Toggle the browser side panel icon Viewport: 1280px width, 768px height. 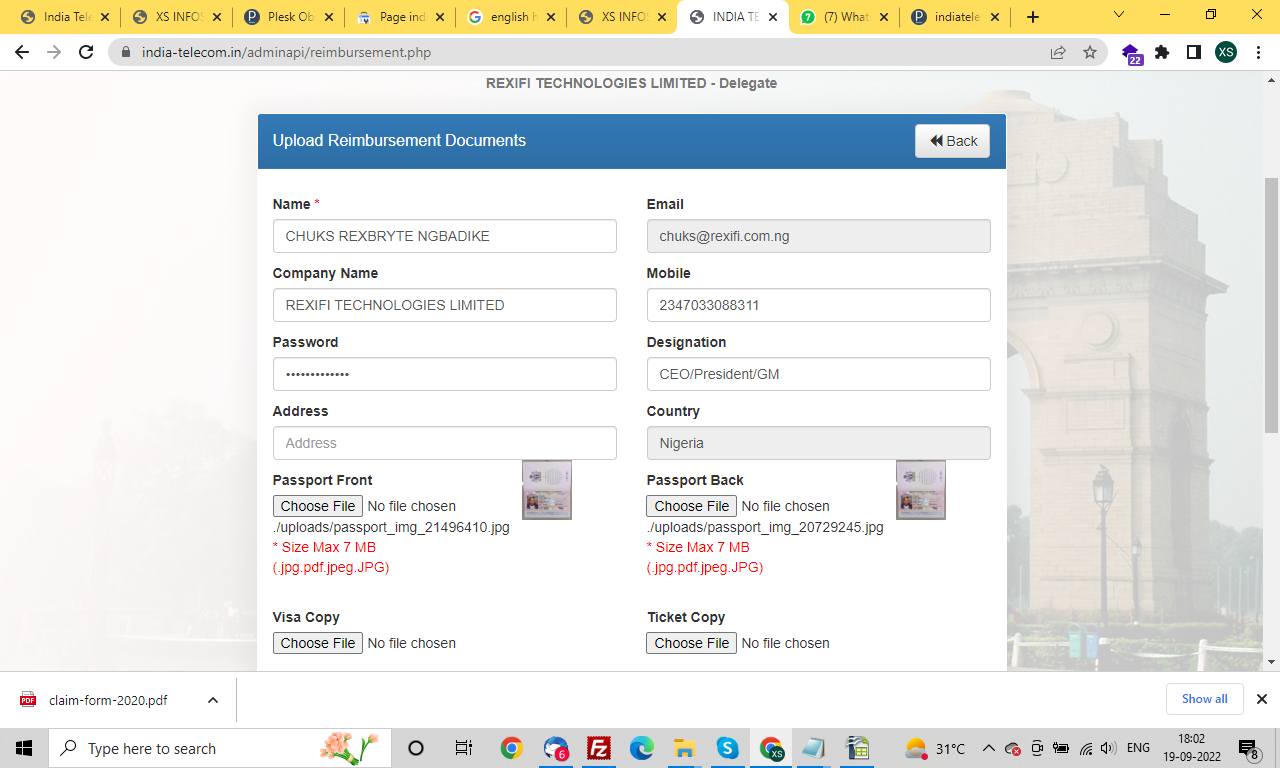1194,52
